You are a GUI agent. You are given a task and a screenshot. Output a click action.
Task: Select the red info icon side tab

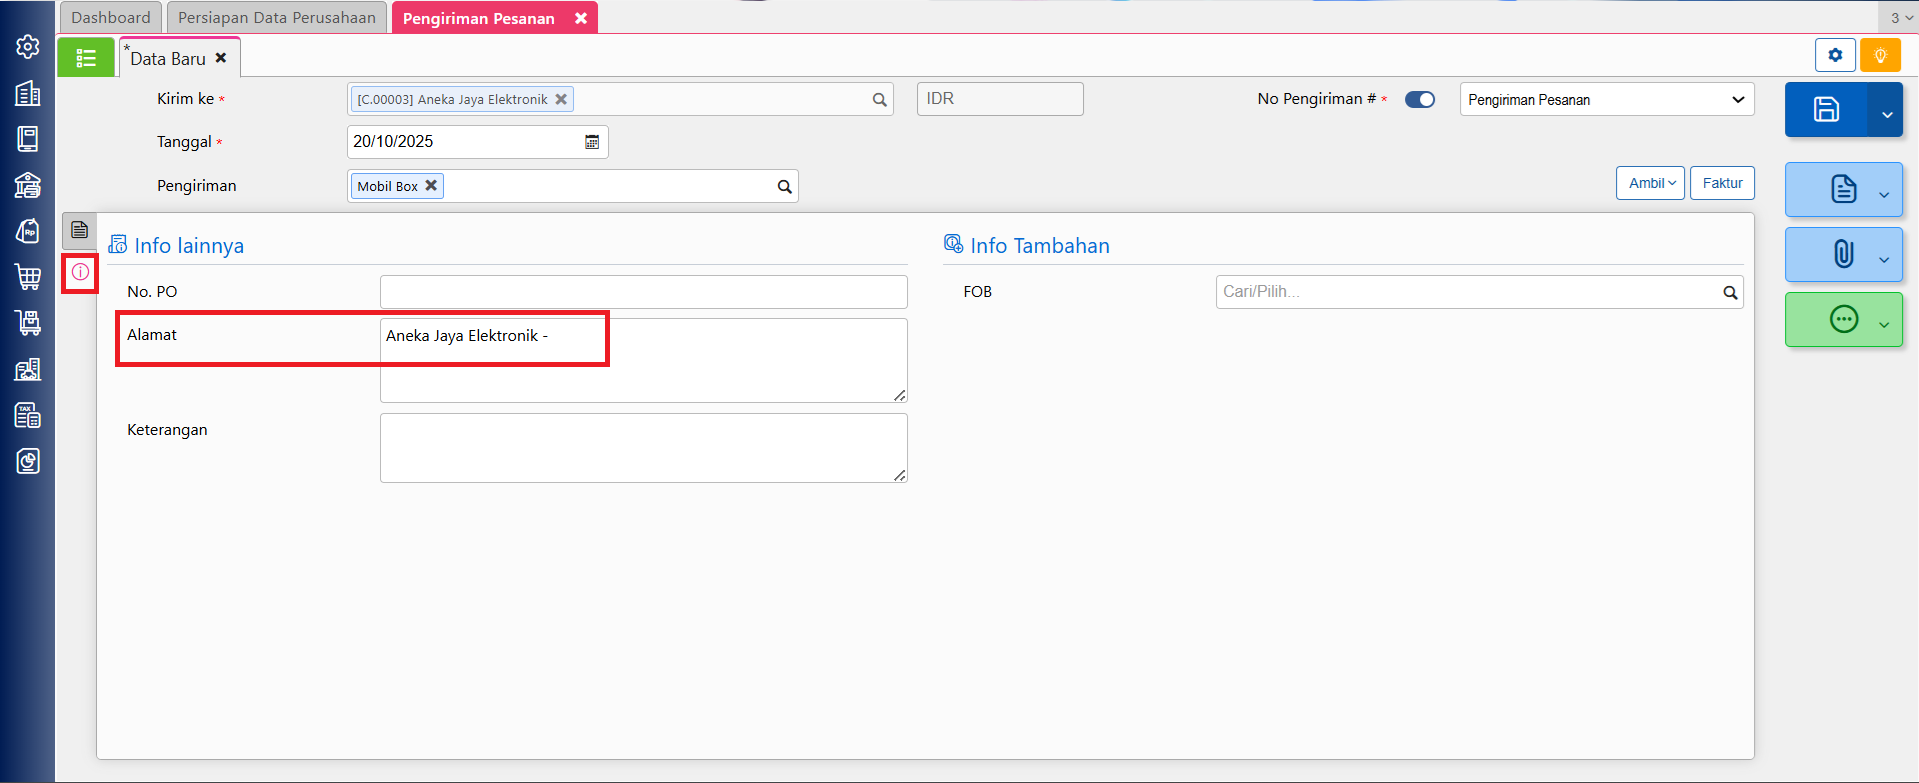tap(80, 272)
